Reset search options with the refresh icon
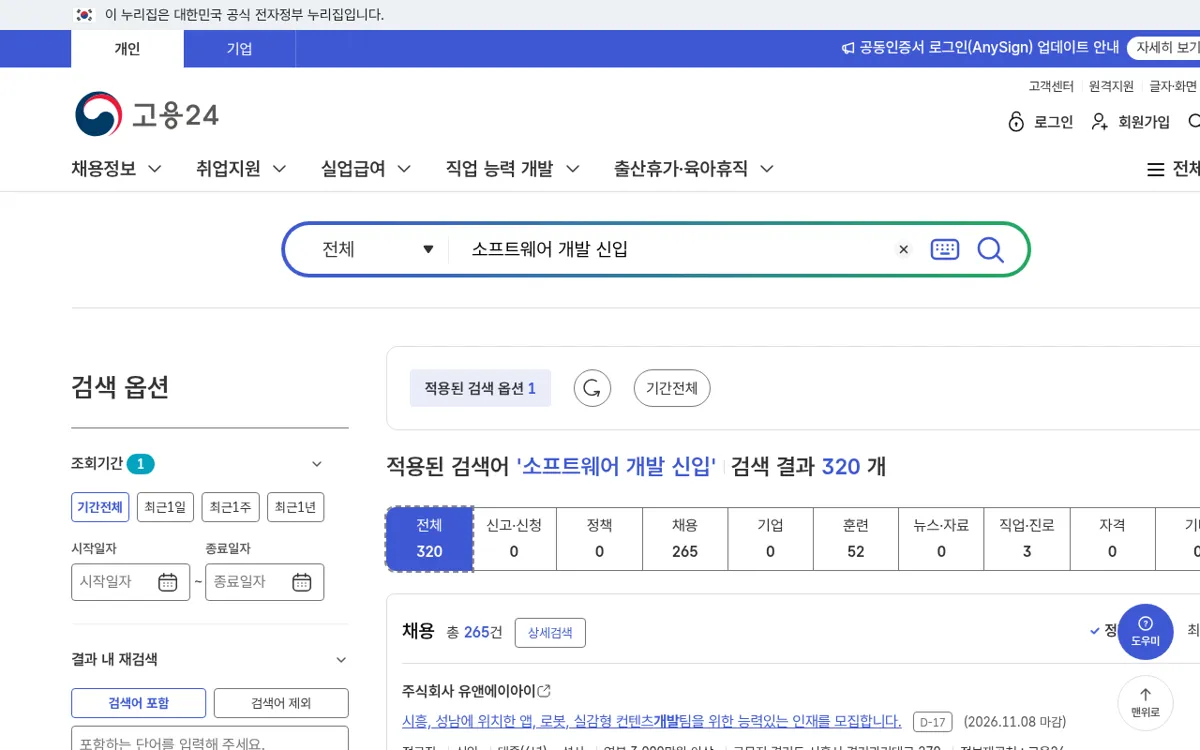 592,388
